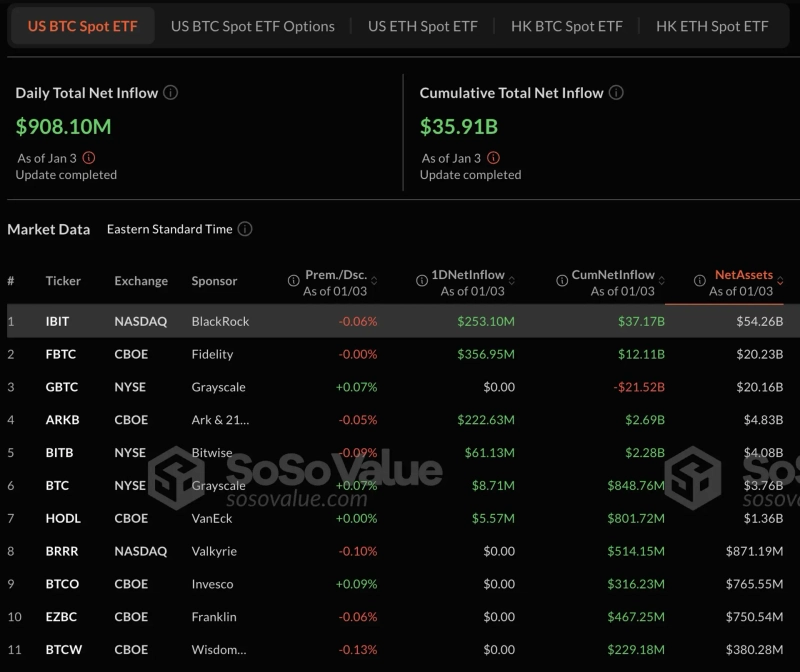Image resolution: width=800 pixels, height=672 pixels.
Task: Click info icon beside Daily Total Net Inflow
Action: tap(171, 93)
